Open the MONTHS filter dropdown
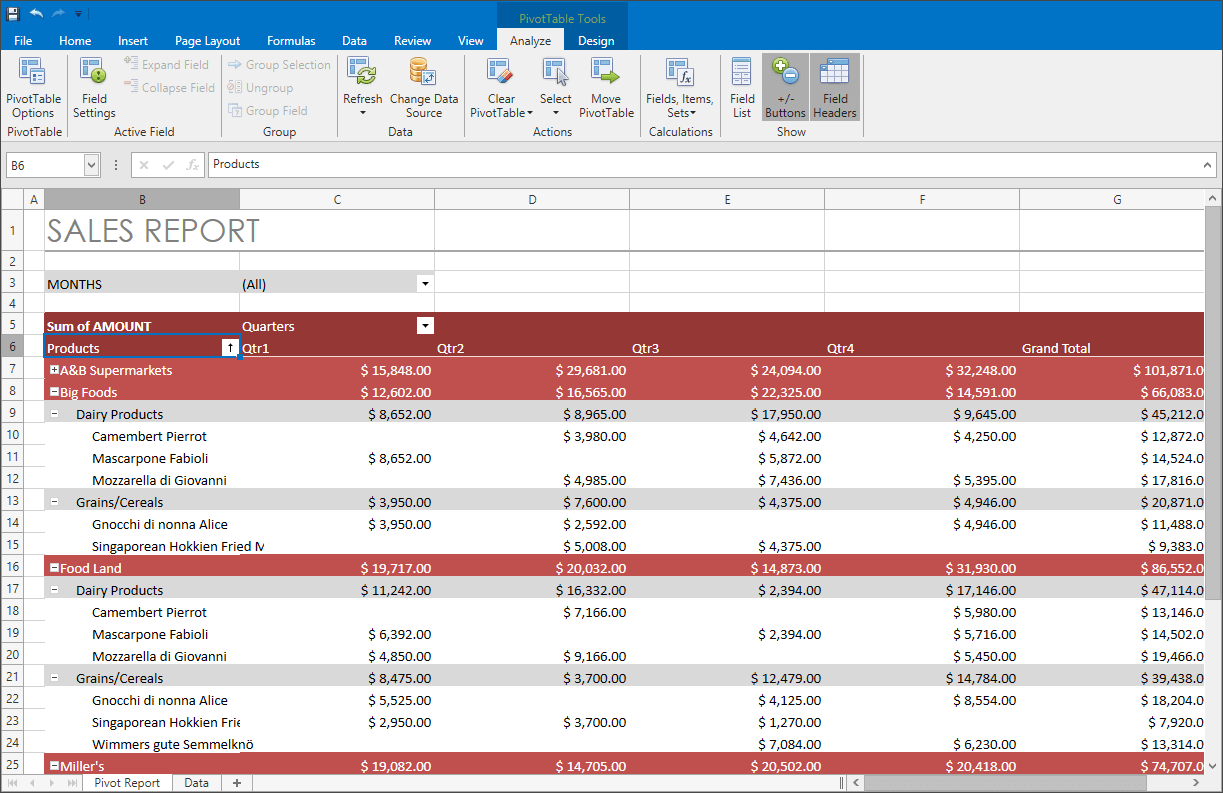Viewport: 1223px width, 793px height. pyautogui.click(x=426, y=284)
